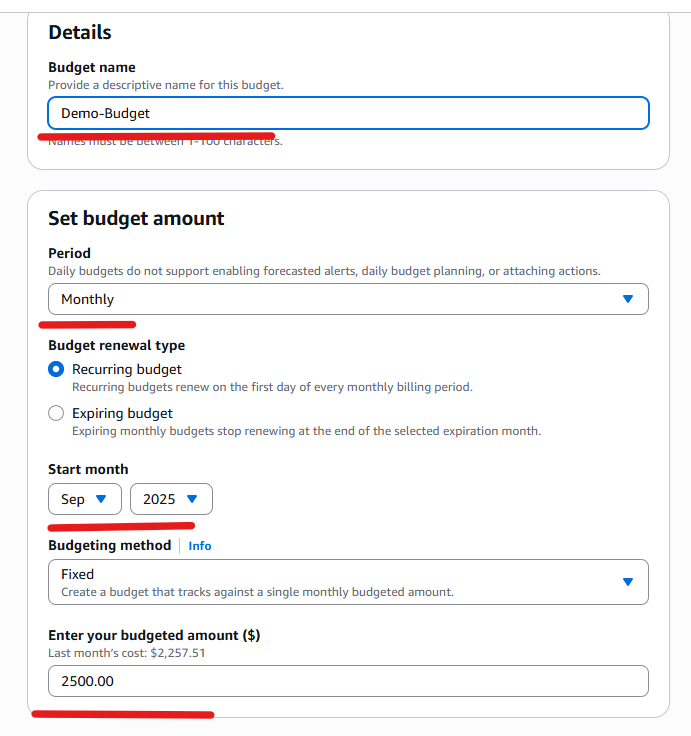
Task: Open the 2025 start year dropdown
Action: pyautogui.click(x=171, y=499)
